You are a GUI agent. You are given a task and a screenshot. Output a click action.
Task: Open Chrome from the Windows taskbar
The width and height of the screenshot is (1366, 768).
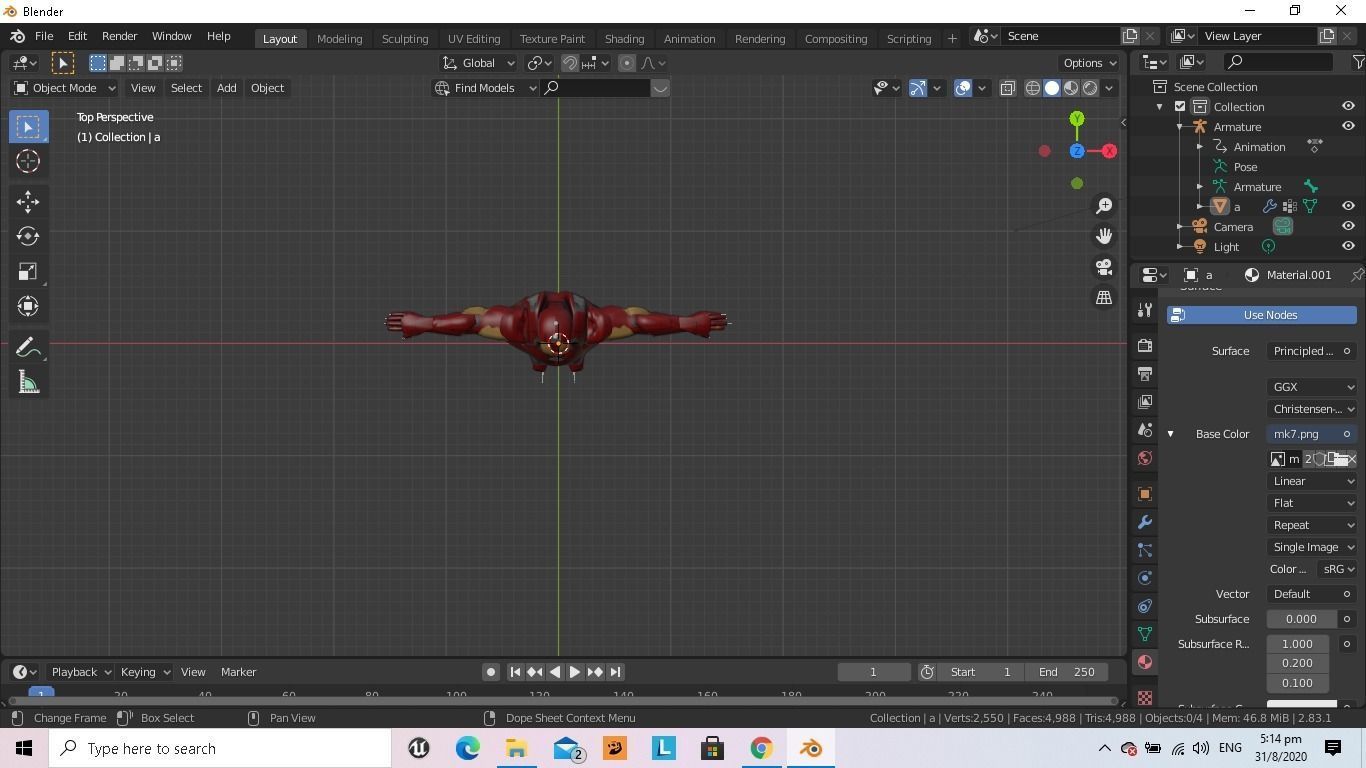(x=762, y=748)
